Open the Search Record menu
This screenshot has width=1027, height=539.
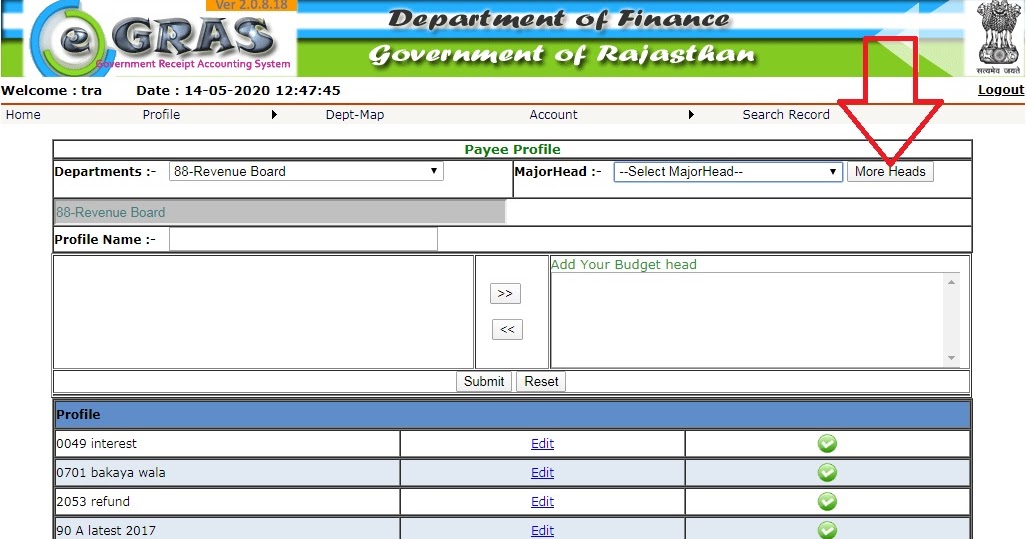pos(786,115)
